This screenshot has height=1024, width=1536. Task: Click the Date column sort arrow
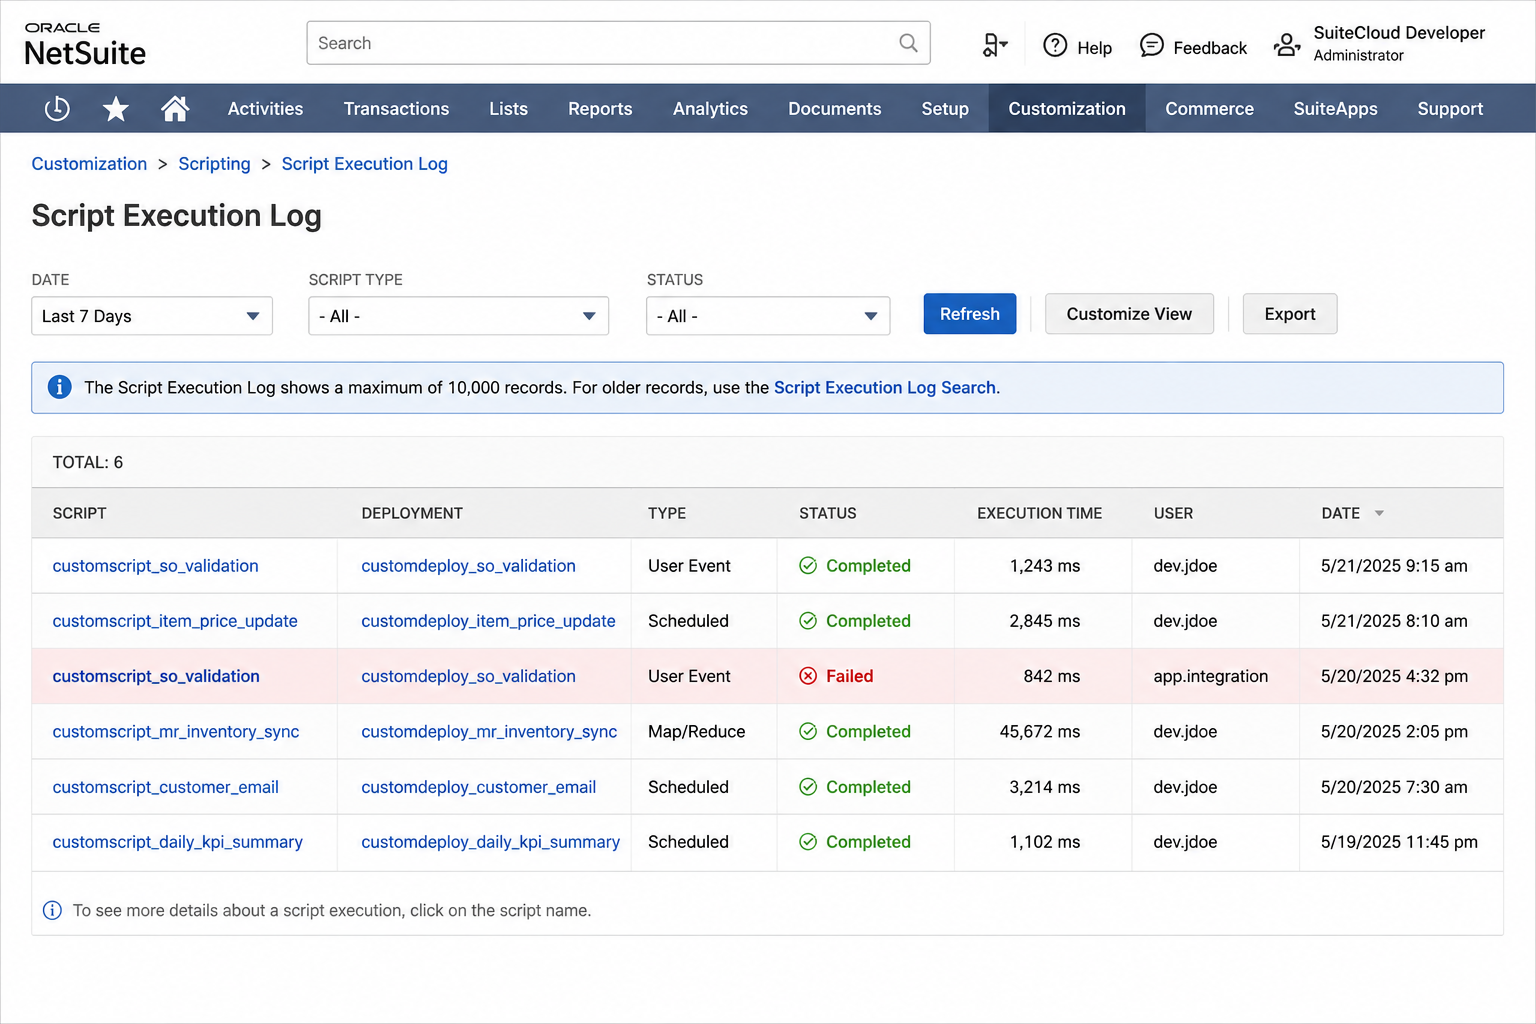pos(1379,513)
